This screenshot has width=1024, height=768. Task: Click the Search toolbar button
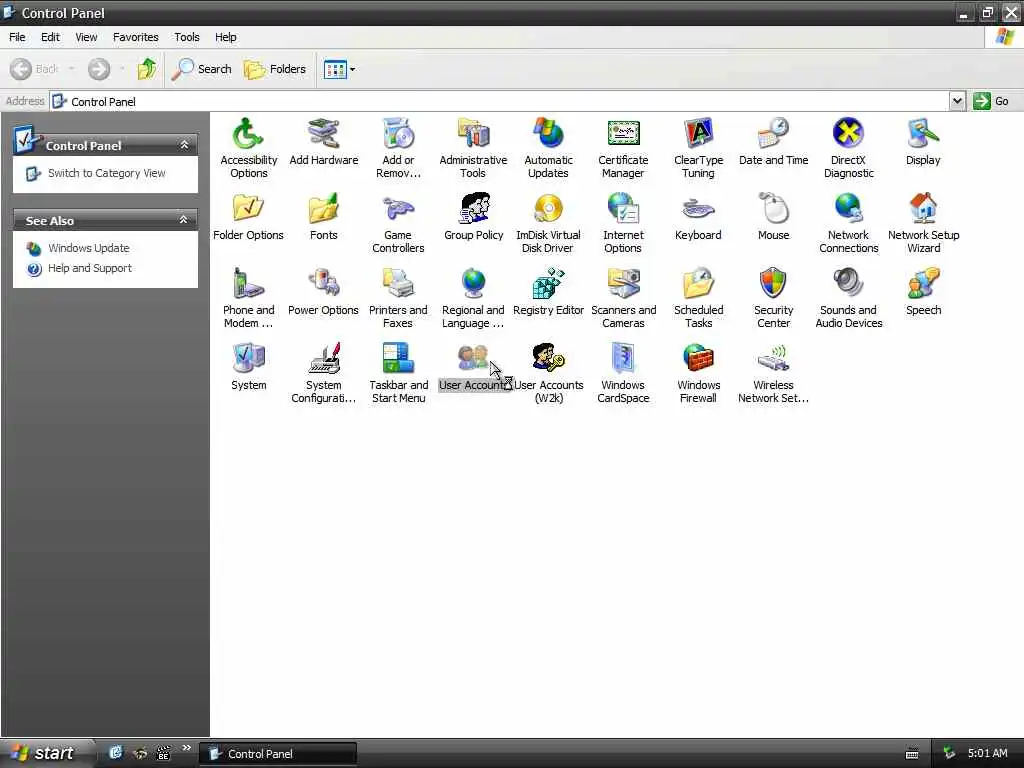pos(201,69)
